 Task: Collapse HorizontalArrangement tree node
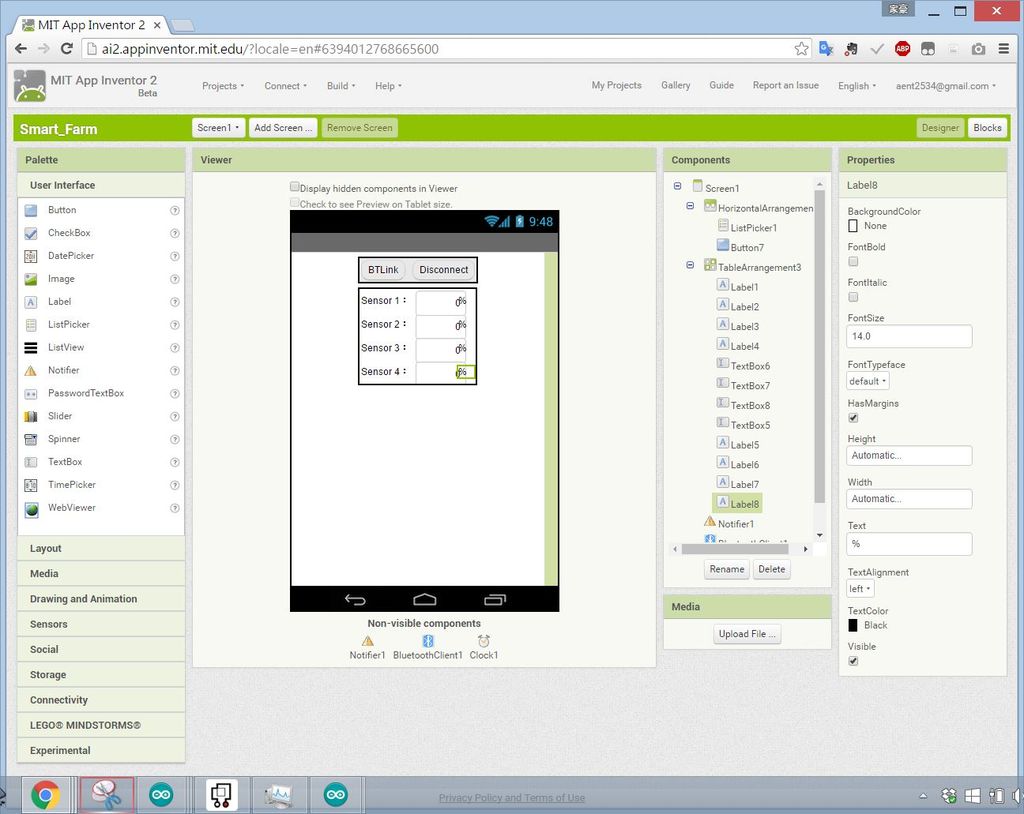click(690, 206)
